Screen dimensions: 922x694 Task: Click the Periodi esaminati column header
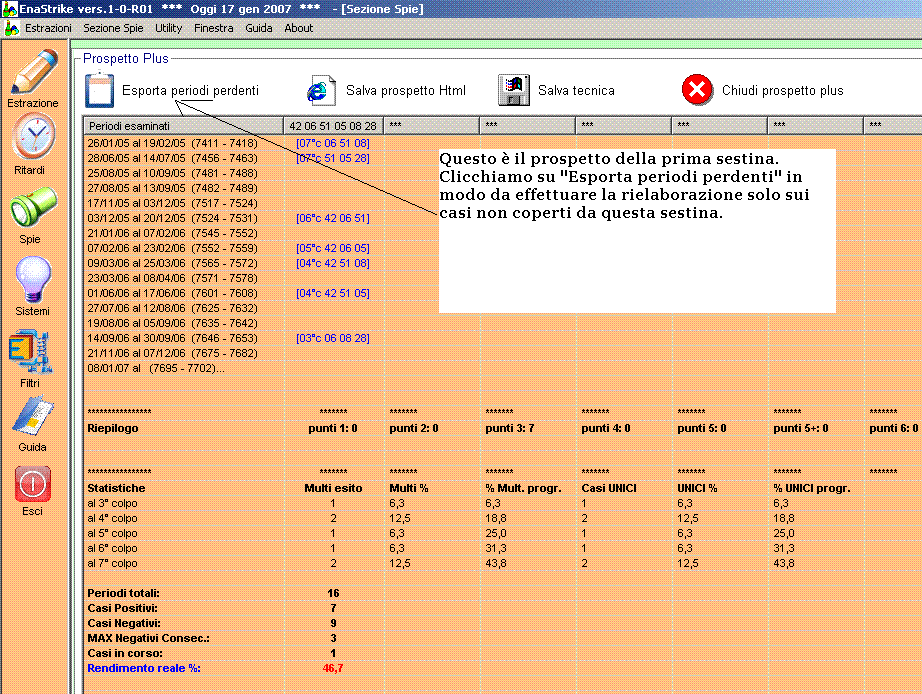[x=183, y=126]
